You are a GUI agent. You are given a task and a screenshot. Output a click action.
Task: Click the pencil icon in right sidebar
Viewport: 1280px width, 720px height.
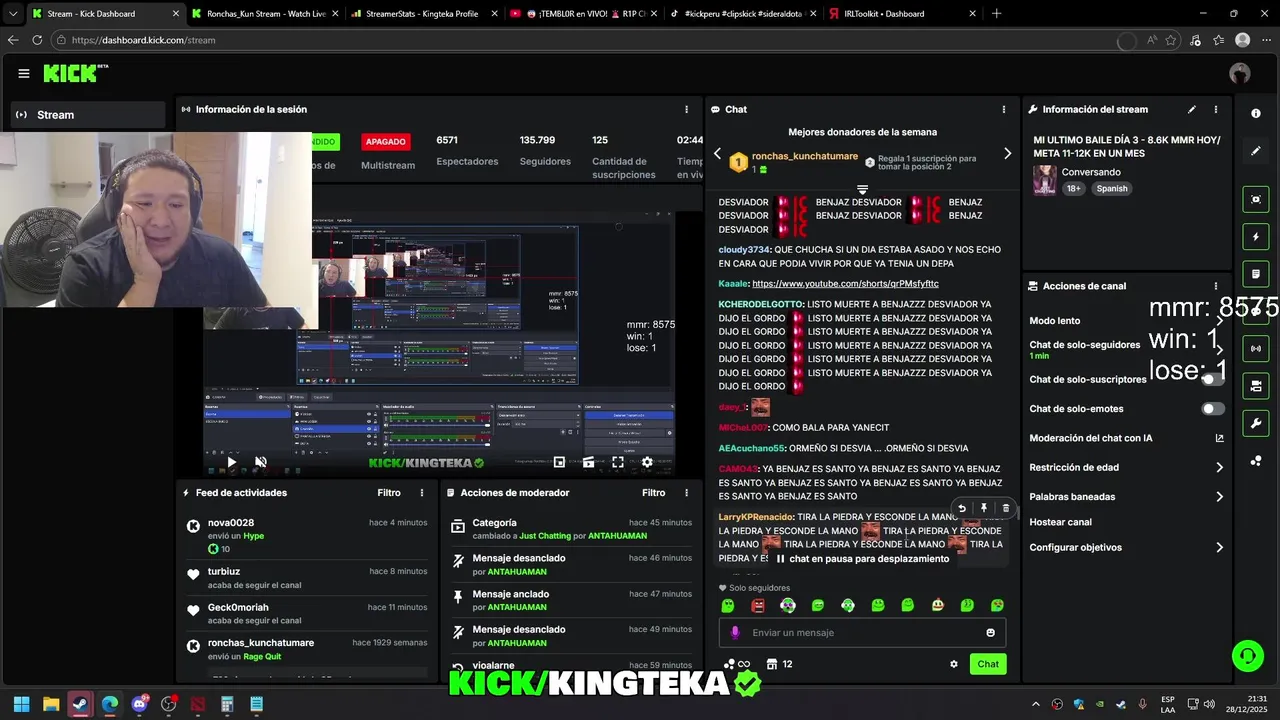point(1256,151)
